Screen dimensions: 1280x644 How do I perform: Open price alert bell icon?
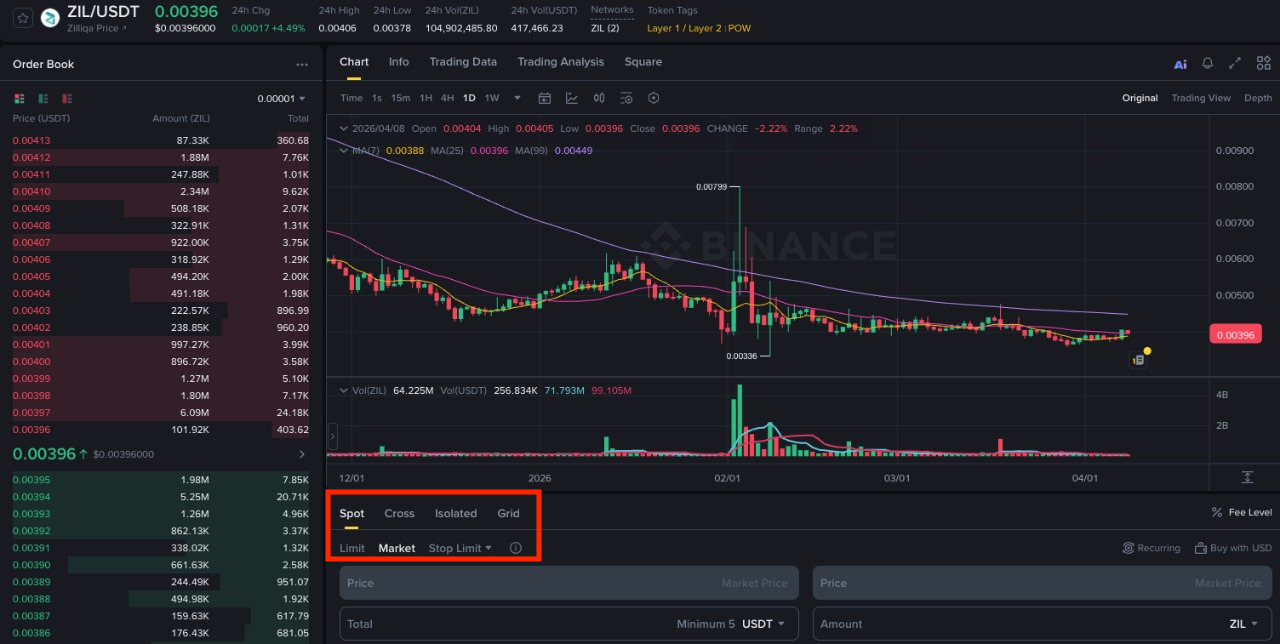pyautogui.click(x=1208, y=63)
